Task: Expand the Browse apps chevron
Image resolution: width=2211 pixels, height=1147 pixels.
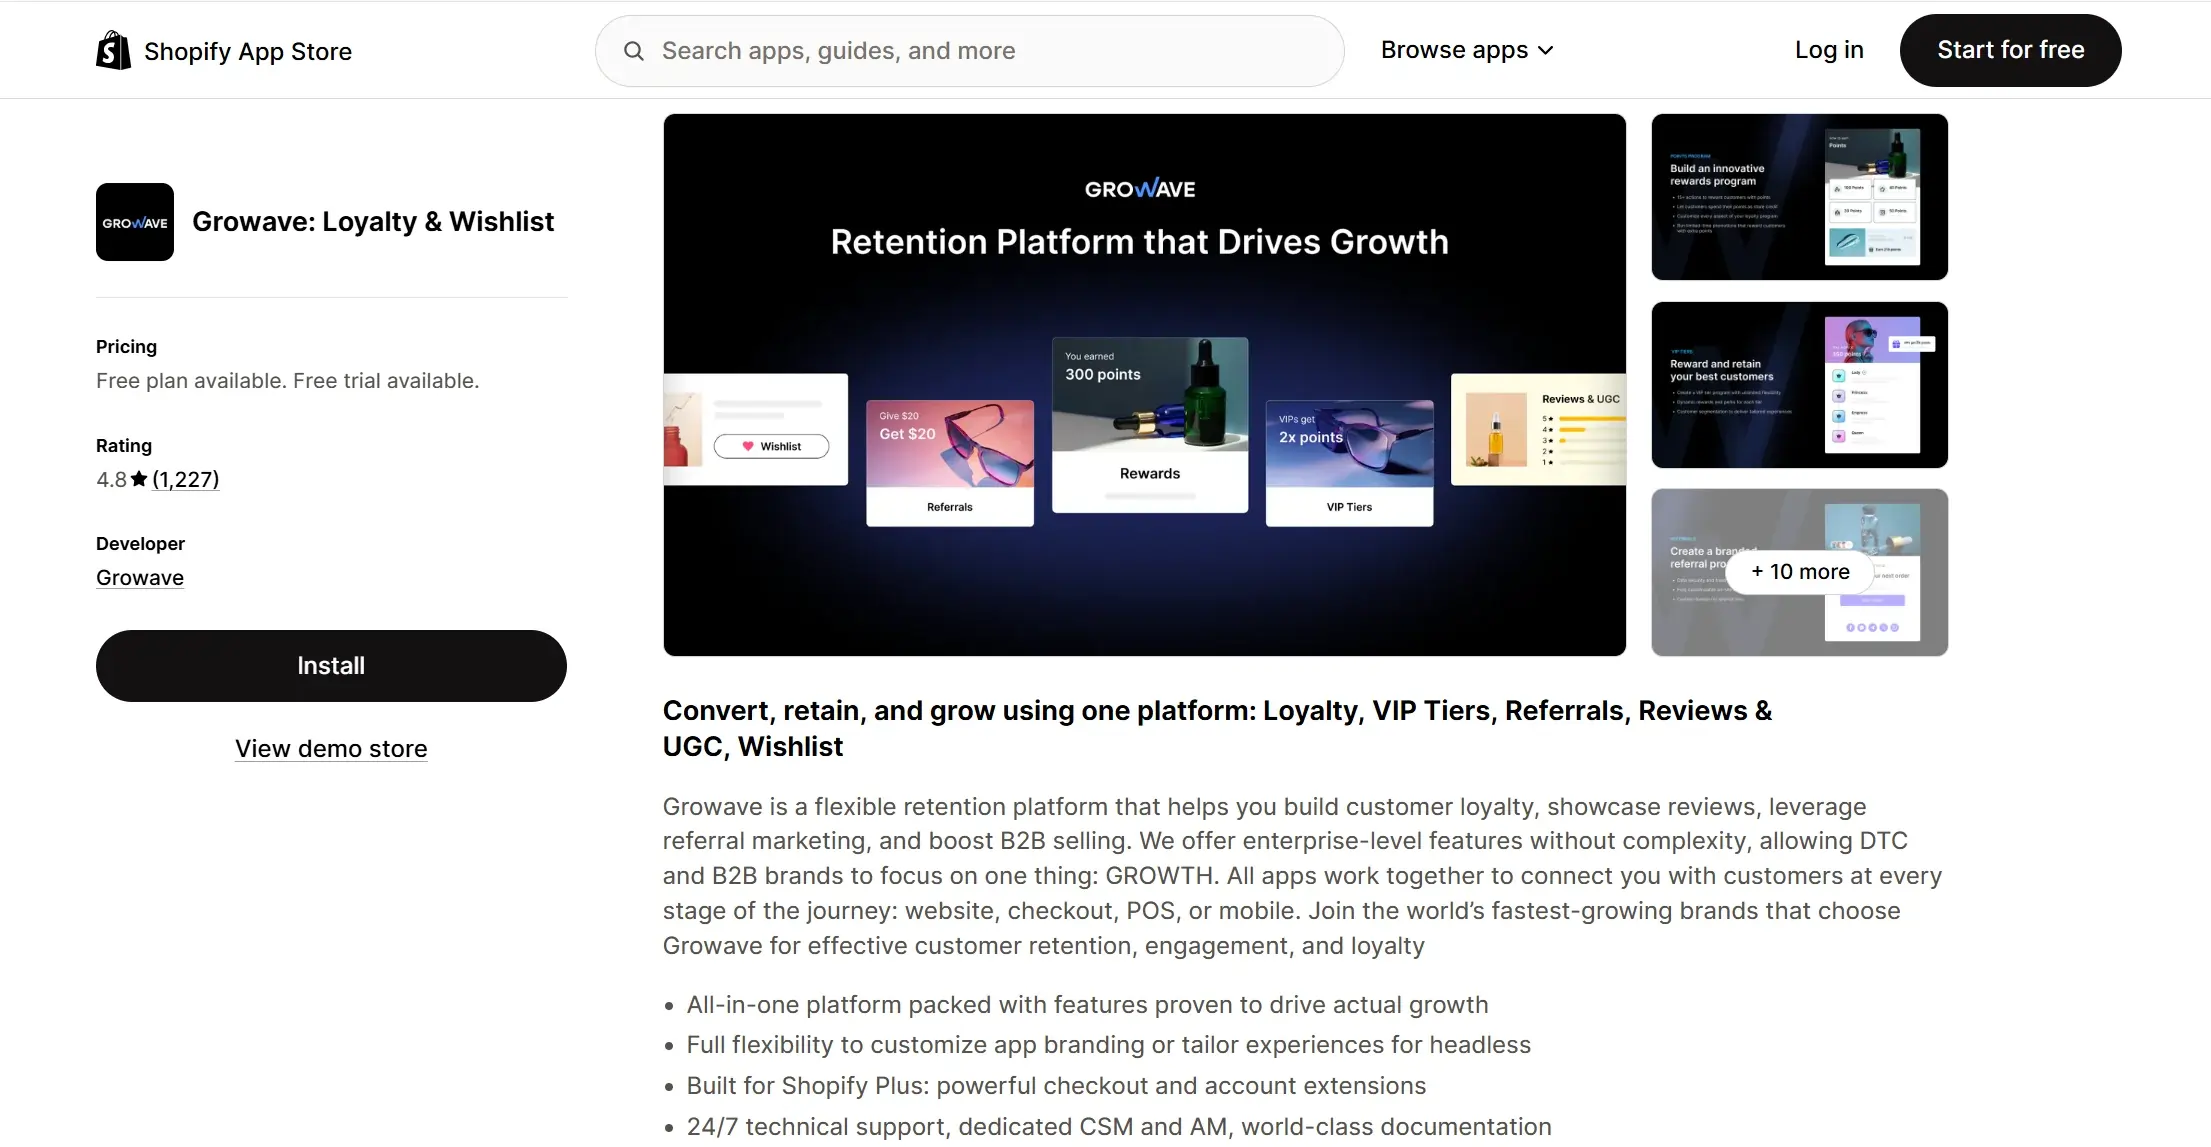Action: (1546, 51)
